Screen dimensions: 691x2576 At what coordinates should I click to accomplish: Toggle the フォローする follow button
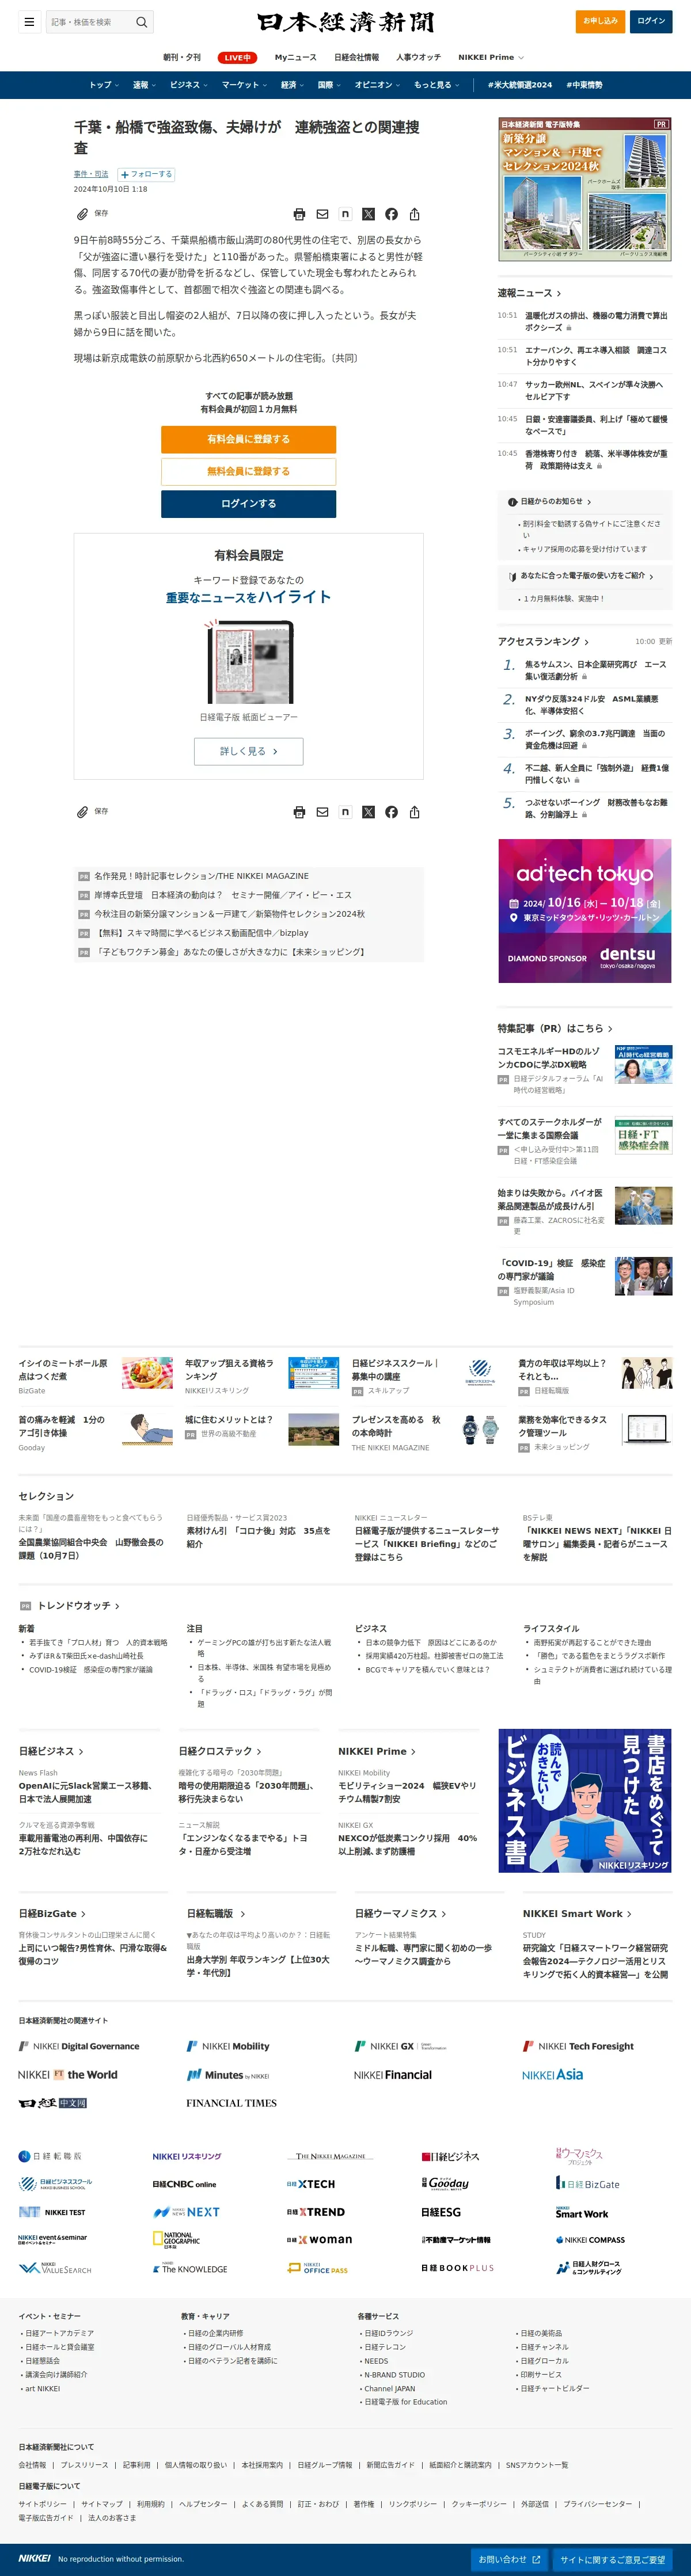tap(146, 174)
